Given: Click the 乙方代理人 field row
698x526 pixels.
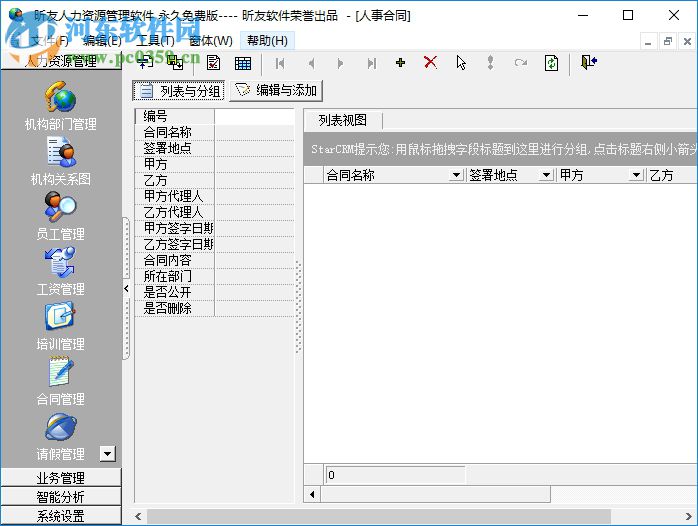Looking at the screenshot, I should tap(215, 212).
